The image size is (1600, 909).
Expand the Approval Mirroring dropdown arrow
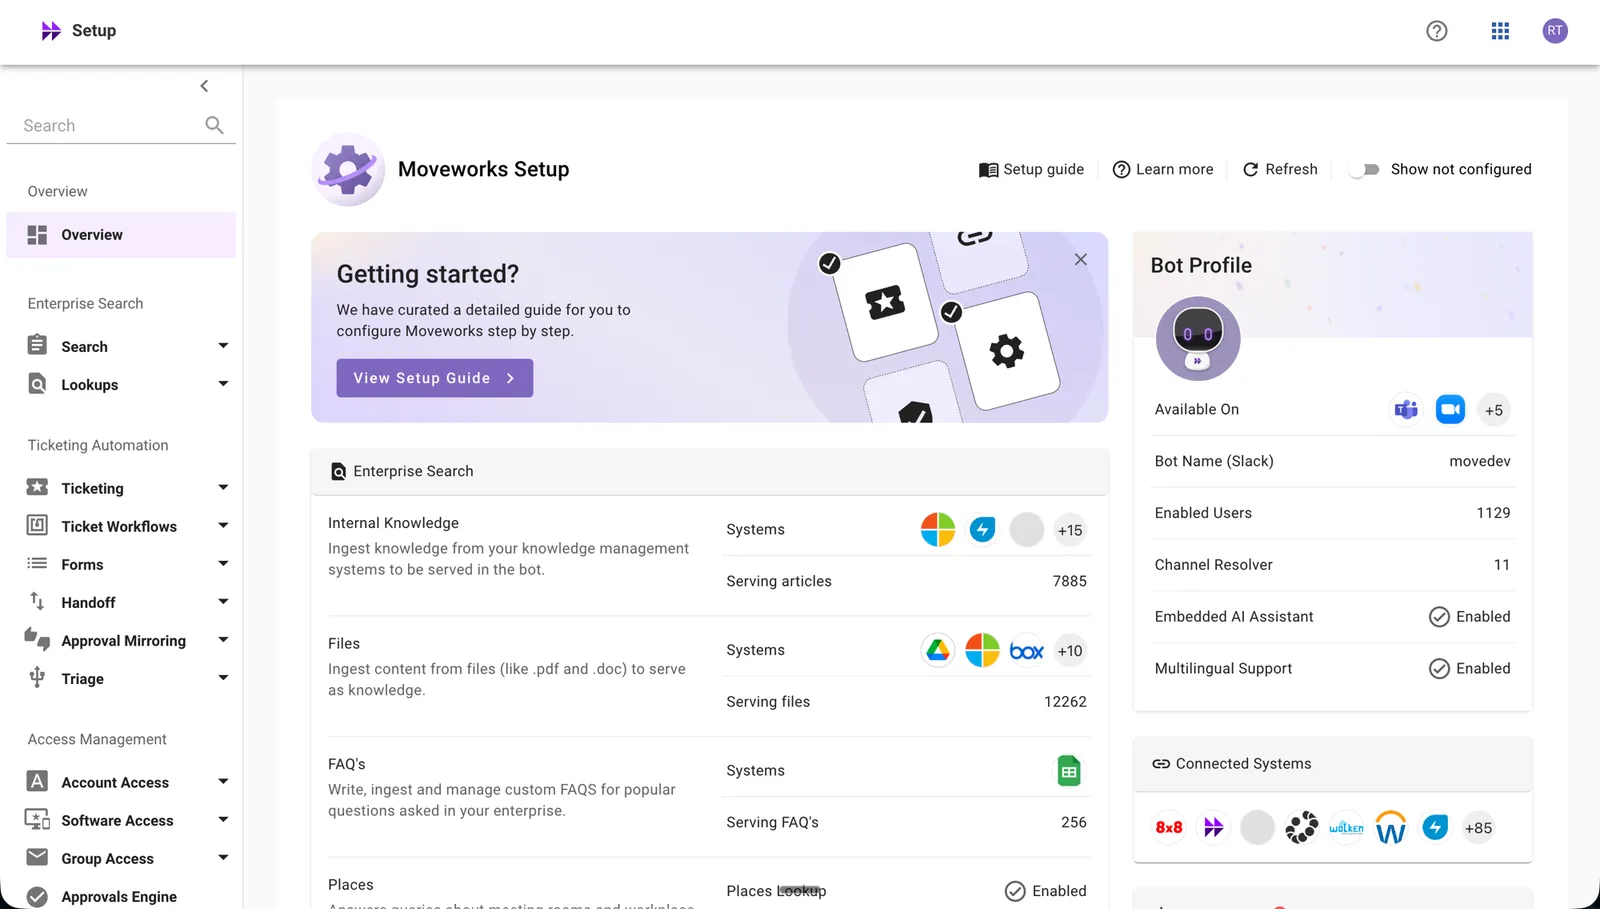pos(223,640)
